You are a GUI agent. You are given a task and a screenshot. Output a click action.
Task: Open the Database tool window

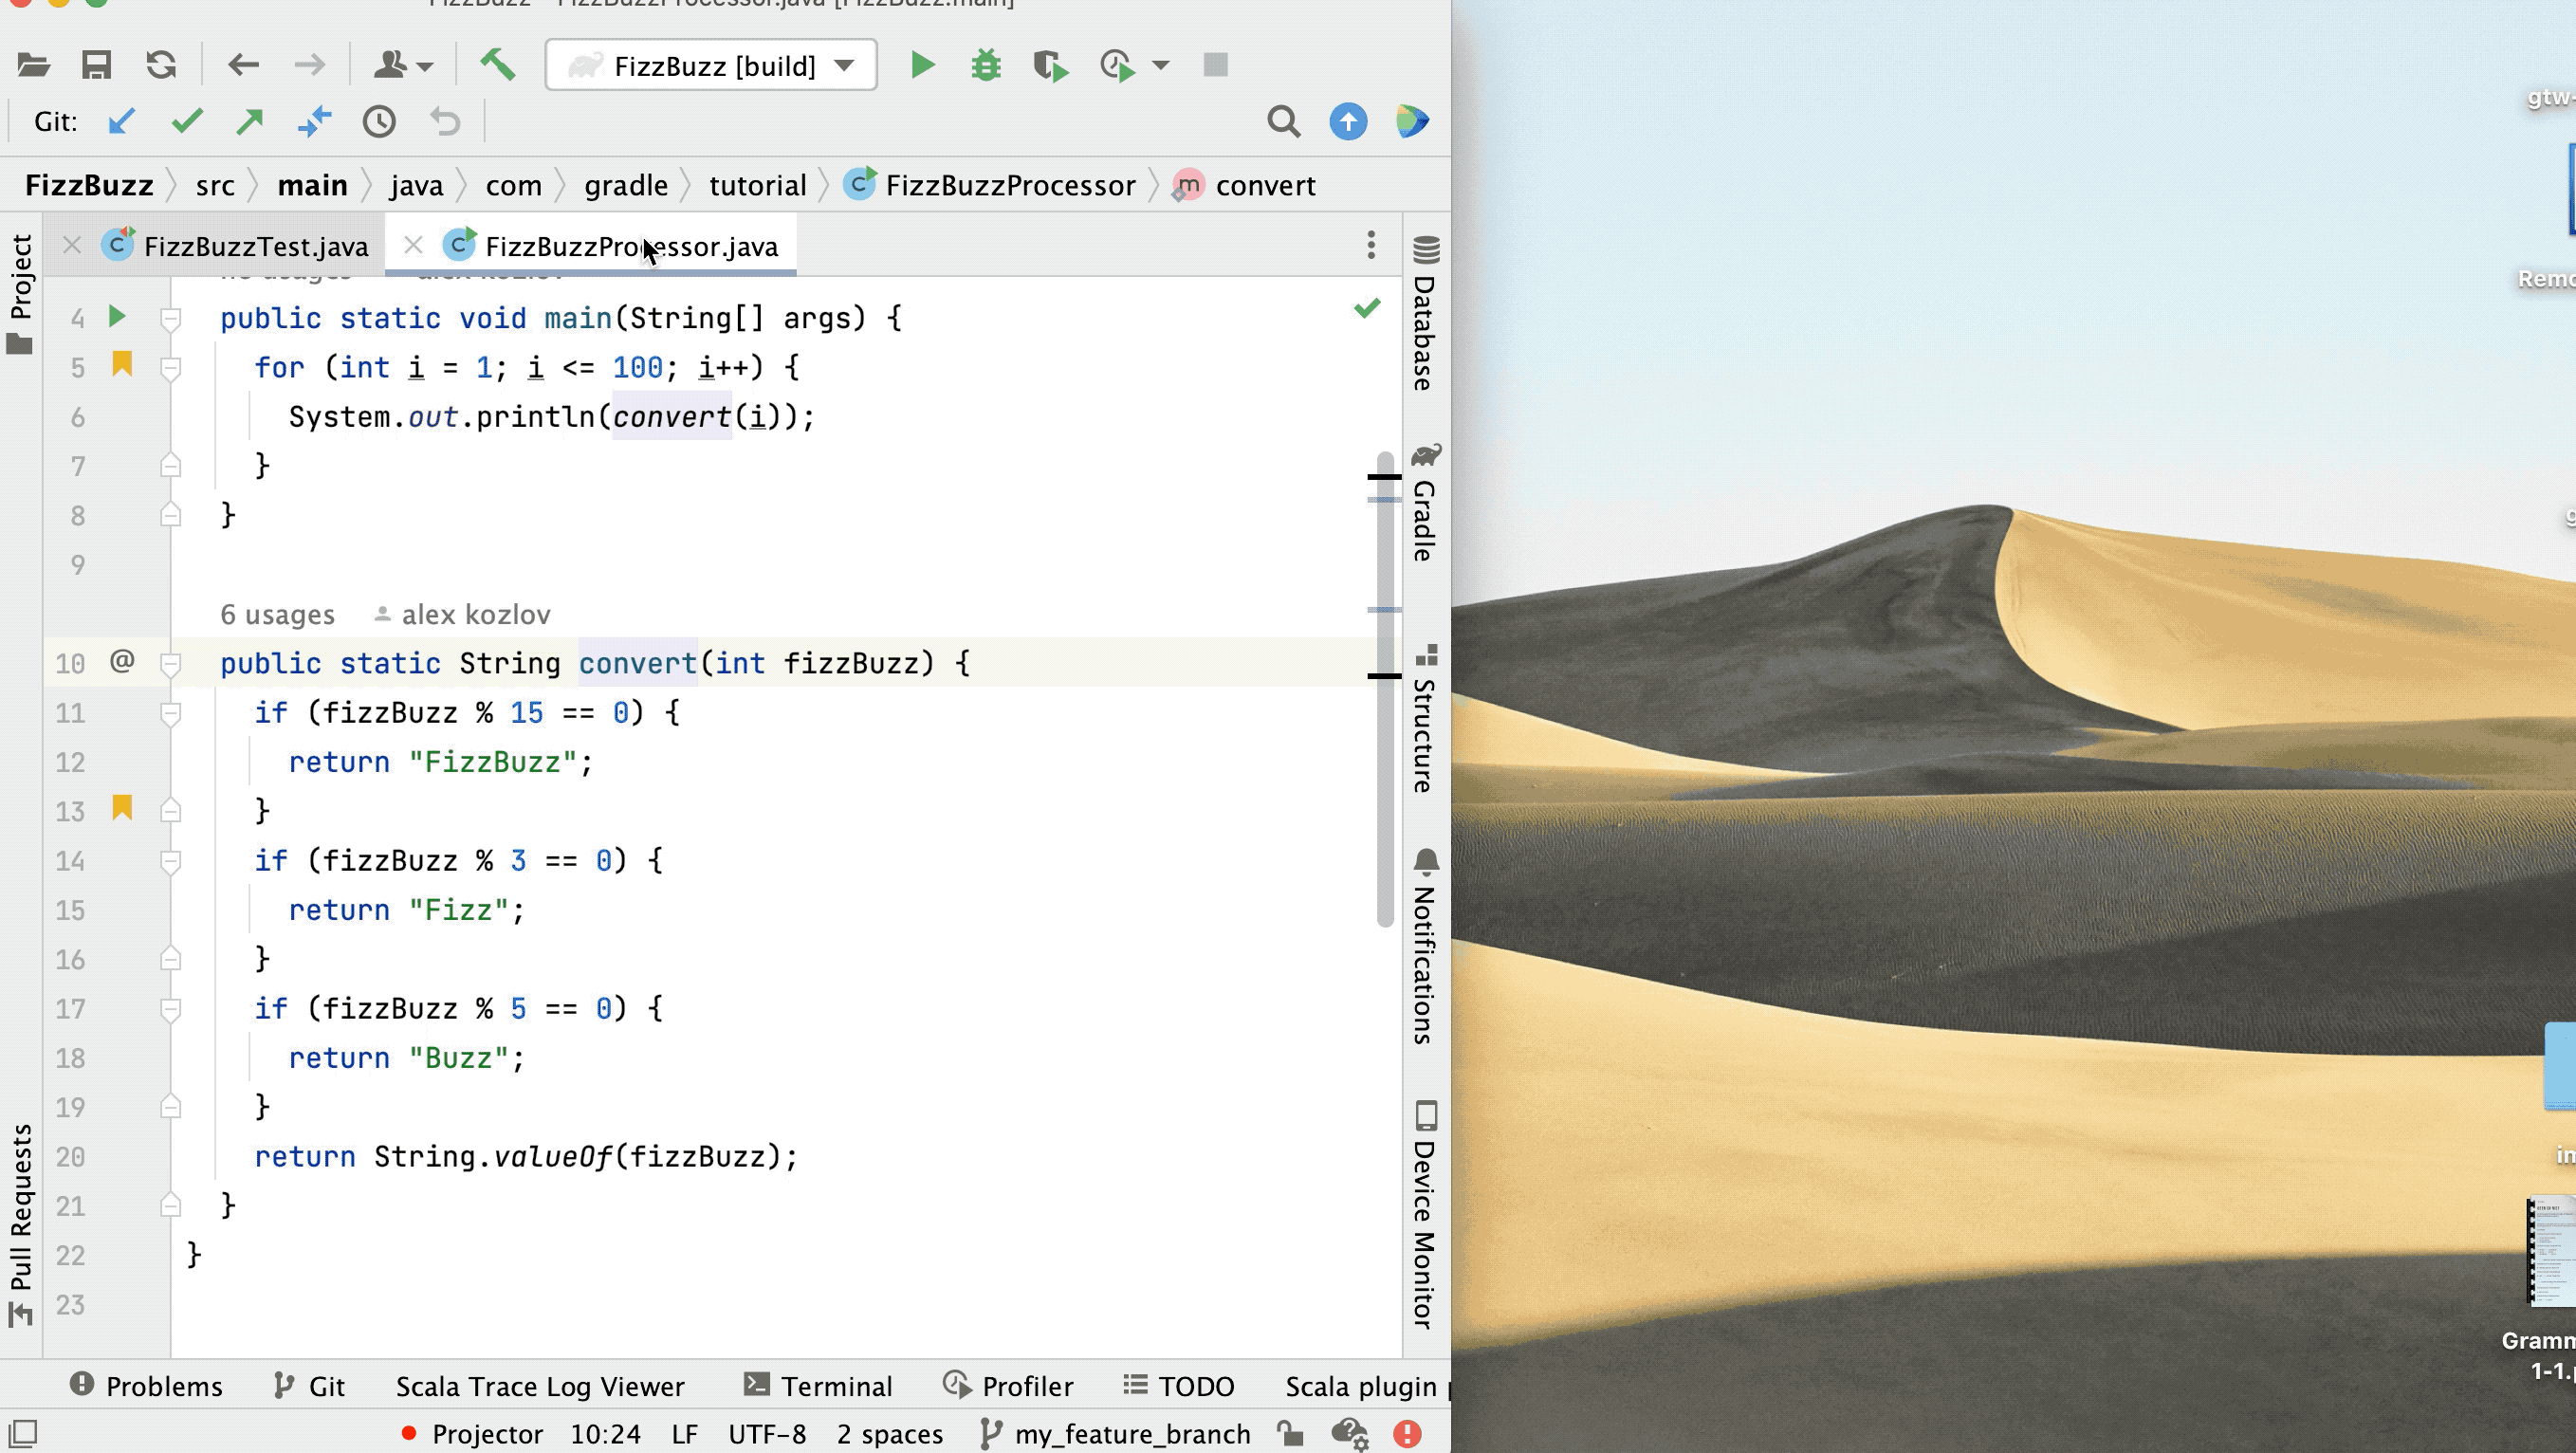[x=1426, y=314]
